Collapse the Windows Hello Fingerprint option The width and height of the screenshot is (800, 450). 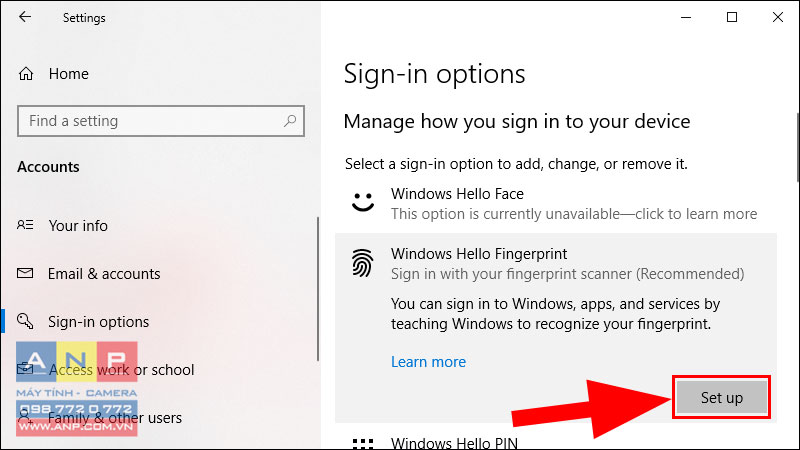(x=556, y=264)
